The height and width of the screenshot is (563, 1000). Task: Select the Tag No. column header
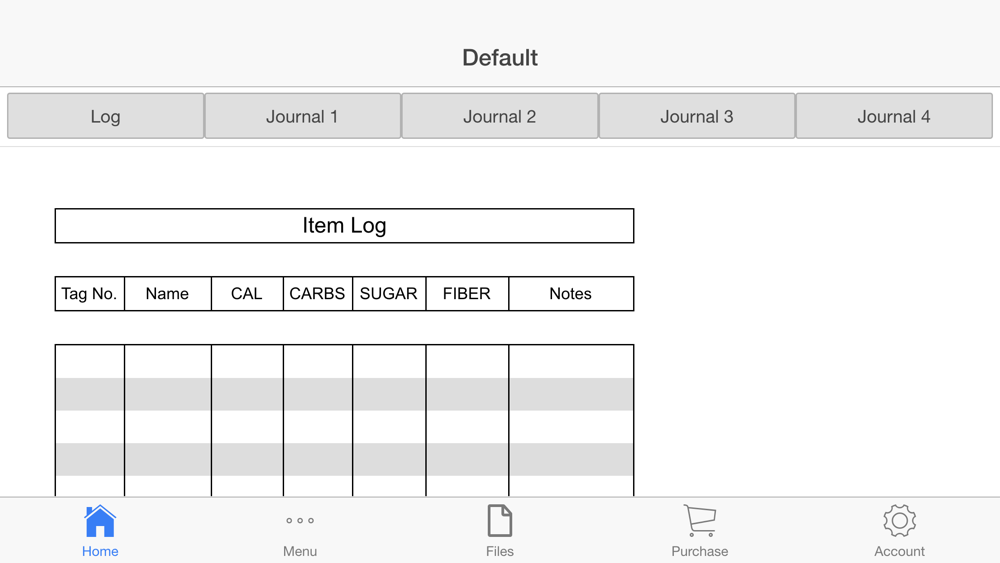point(90,294)
